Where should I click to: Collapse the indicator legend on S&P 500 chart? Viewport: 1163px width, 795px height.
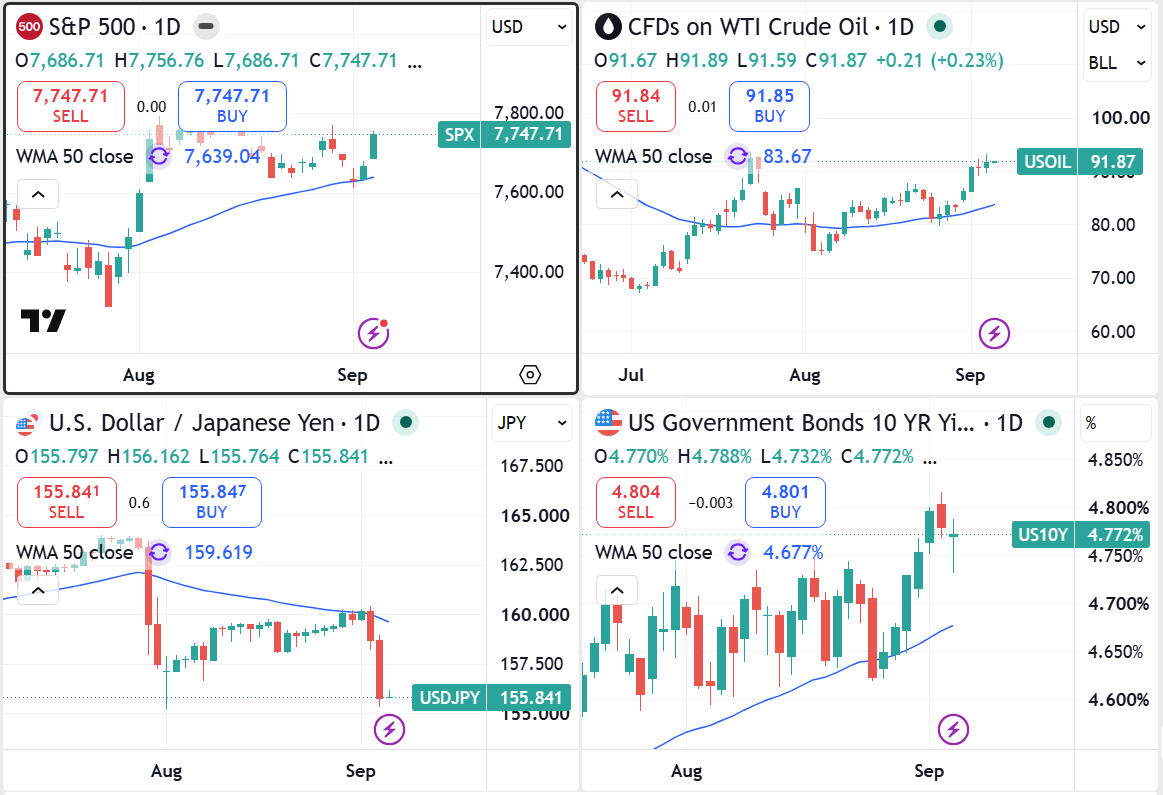pos(39,194)
